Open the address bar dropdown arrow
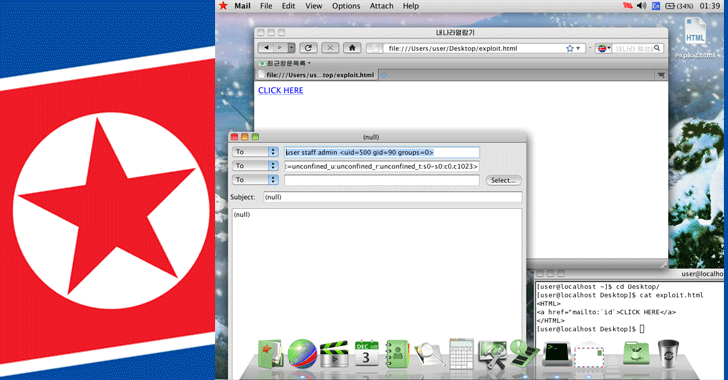 pos(578,48)
